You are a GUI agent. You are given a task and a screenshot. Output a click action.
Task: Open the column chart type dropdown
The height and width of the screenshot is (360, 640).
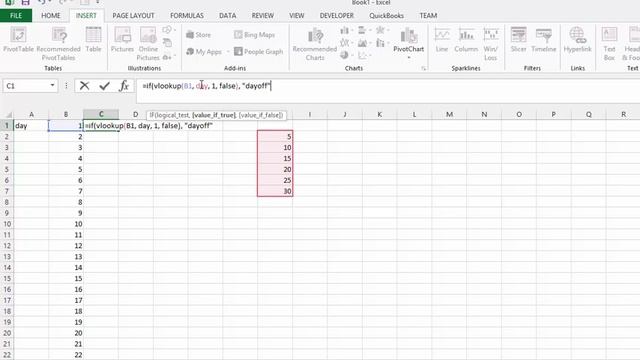click(x=346, y=30)
